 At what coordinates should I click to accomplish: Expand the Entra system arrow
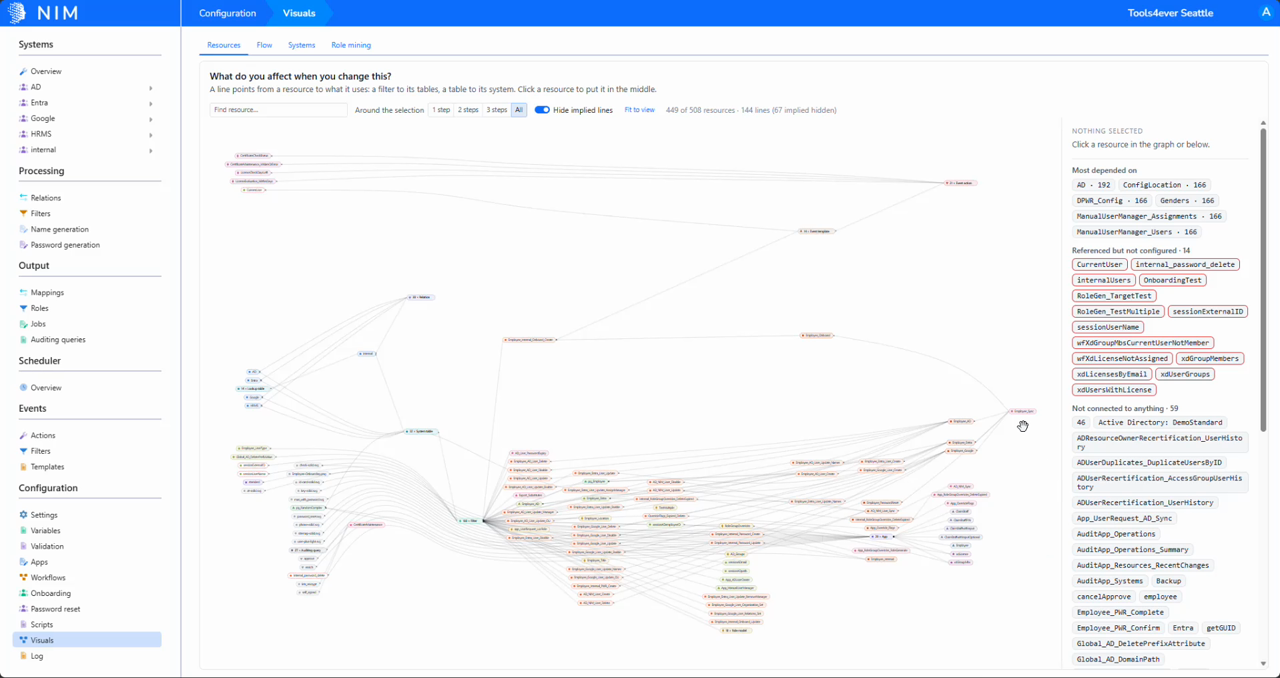click(x=151, y=103)
